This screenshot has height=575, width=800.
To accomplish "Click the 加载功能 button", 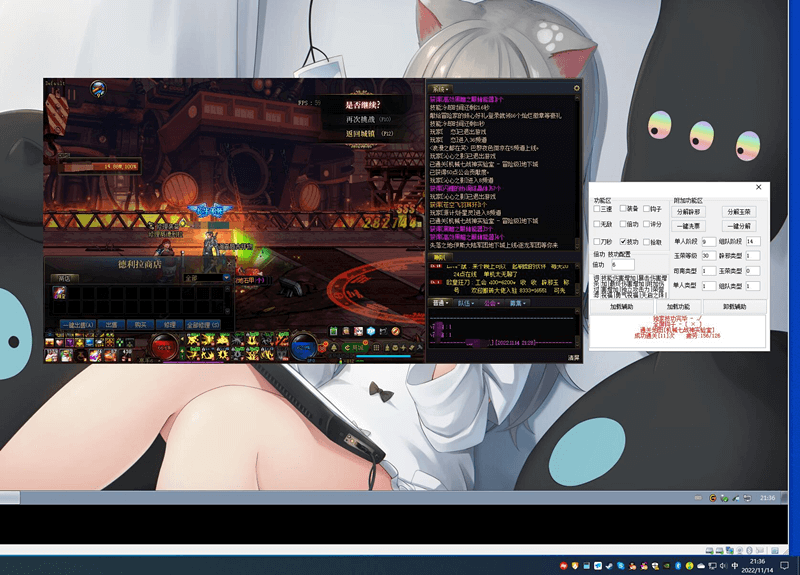I will [678, 307].
